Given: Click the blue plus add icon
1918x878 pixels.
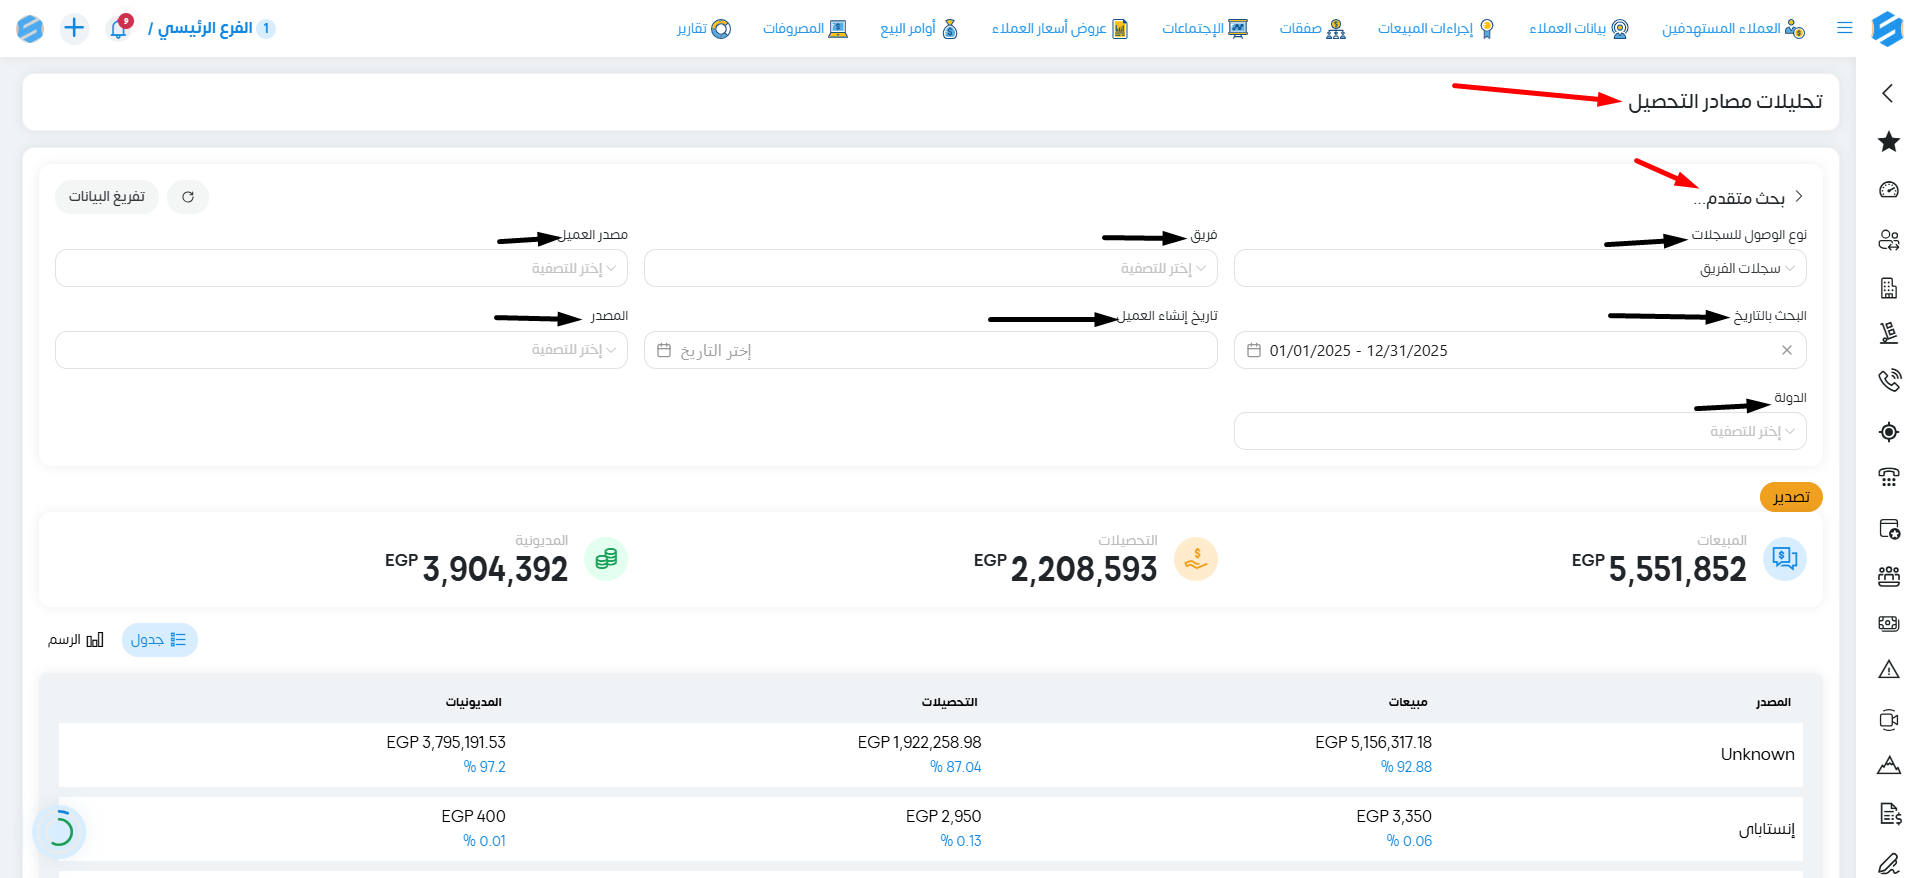Looking at the screenshot, I should point(74,28).
